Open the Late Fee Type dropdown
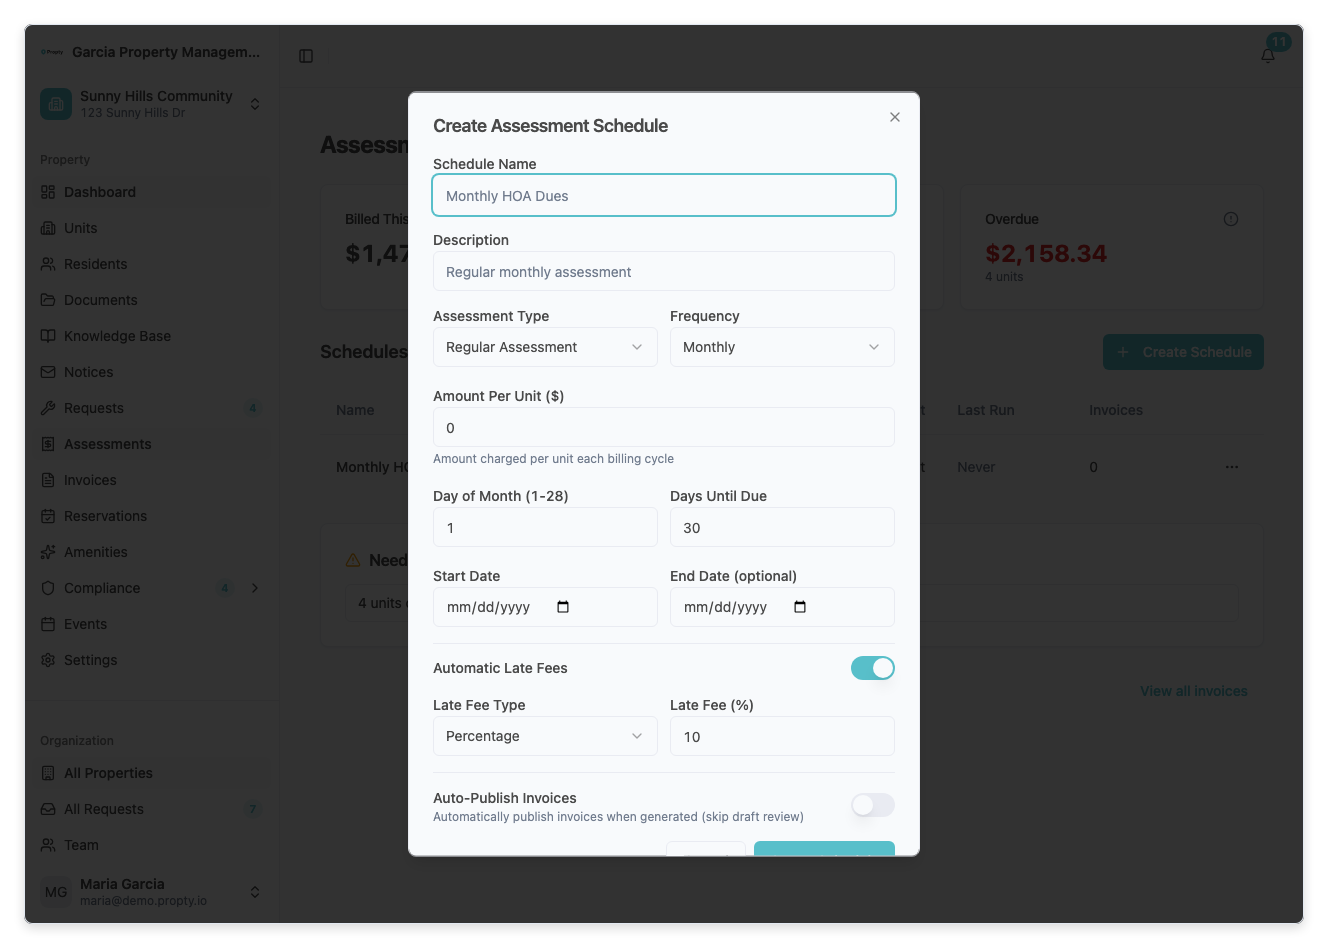 click(x=545, y=736)
